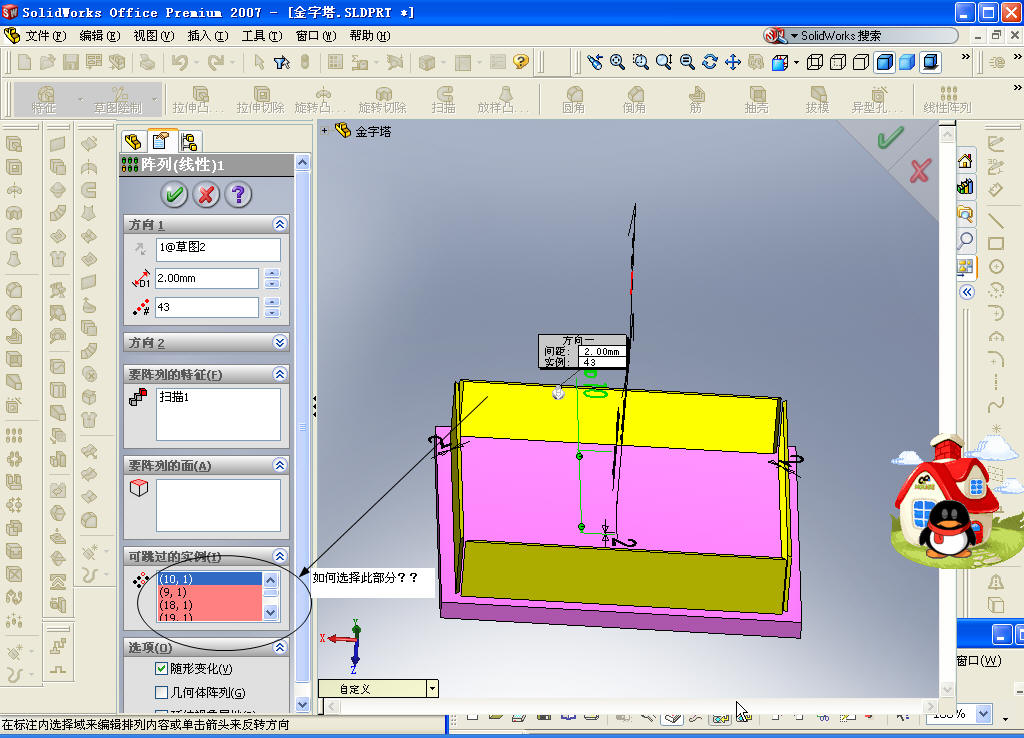Screen dimensions: 1024x738
Task: Open the 文件 menu
Action: coord(45,35)
